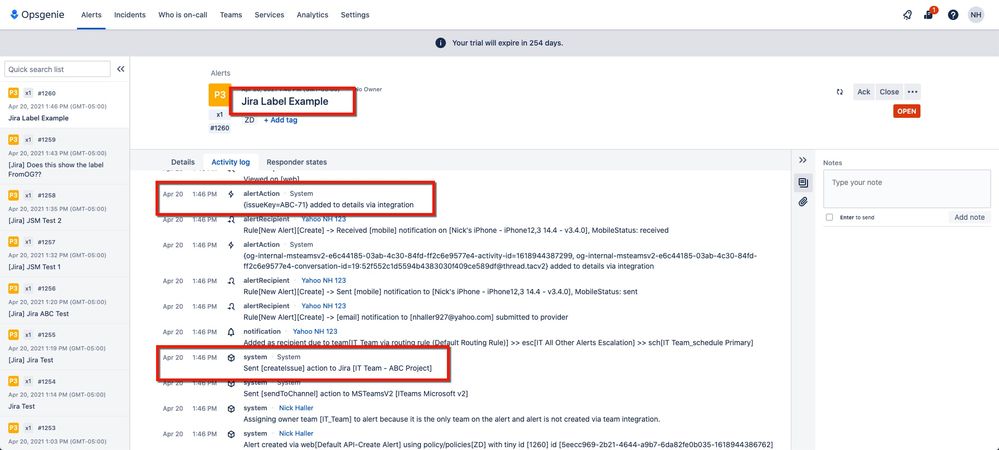Click the Add note button
999x450 pixels.
[x=969, y=217]
